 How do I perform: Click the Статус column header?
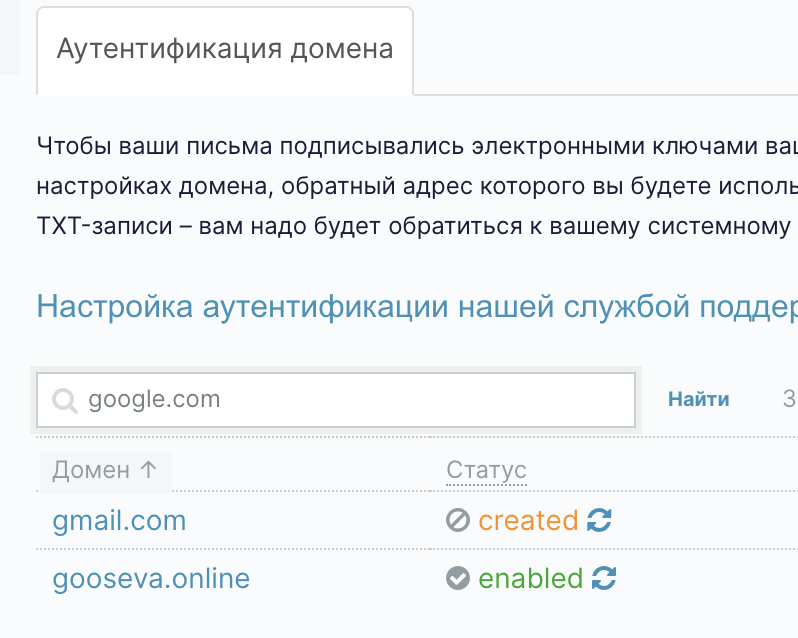486,470
